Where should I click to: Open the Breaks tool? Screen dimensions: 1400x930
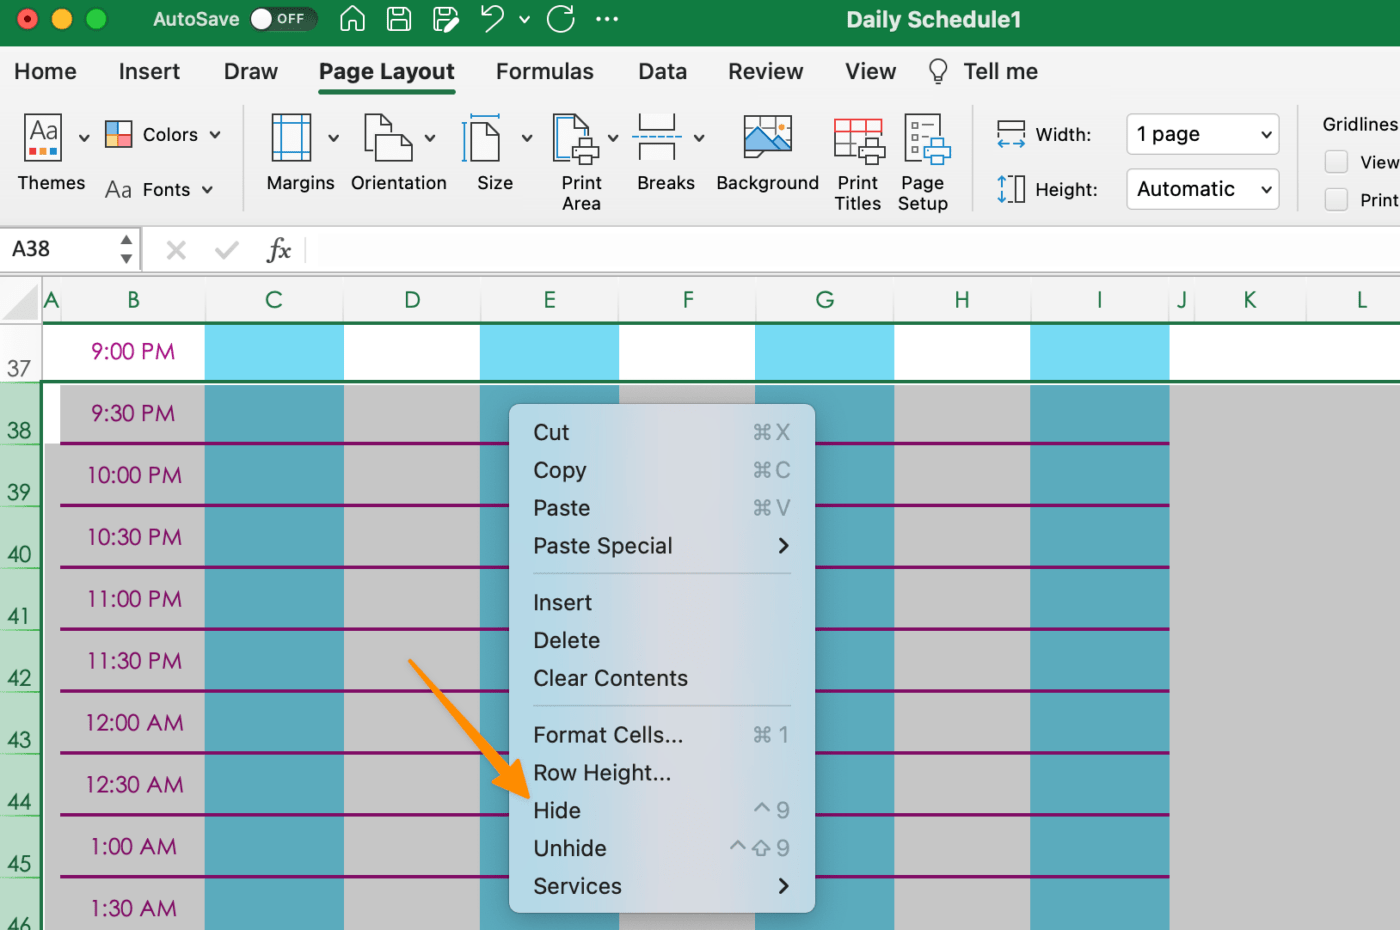point(657,138)
